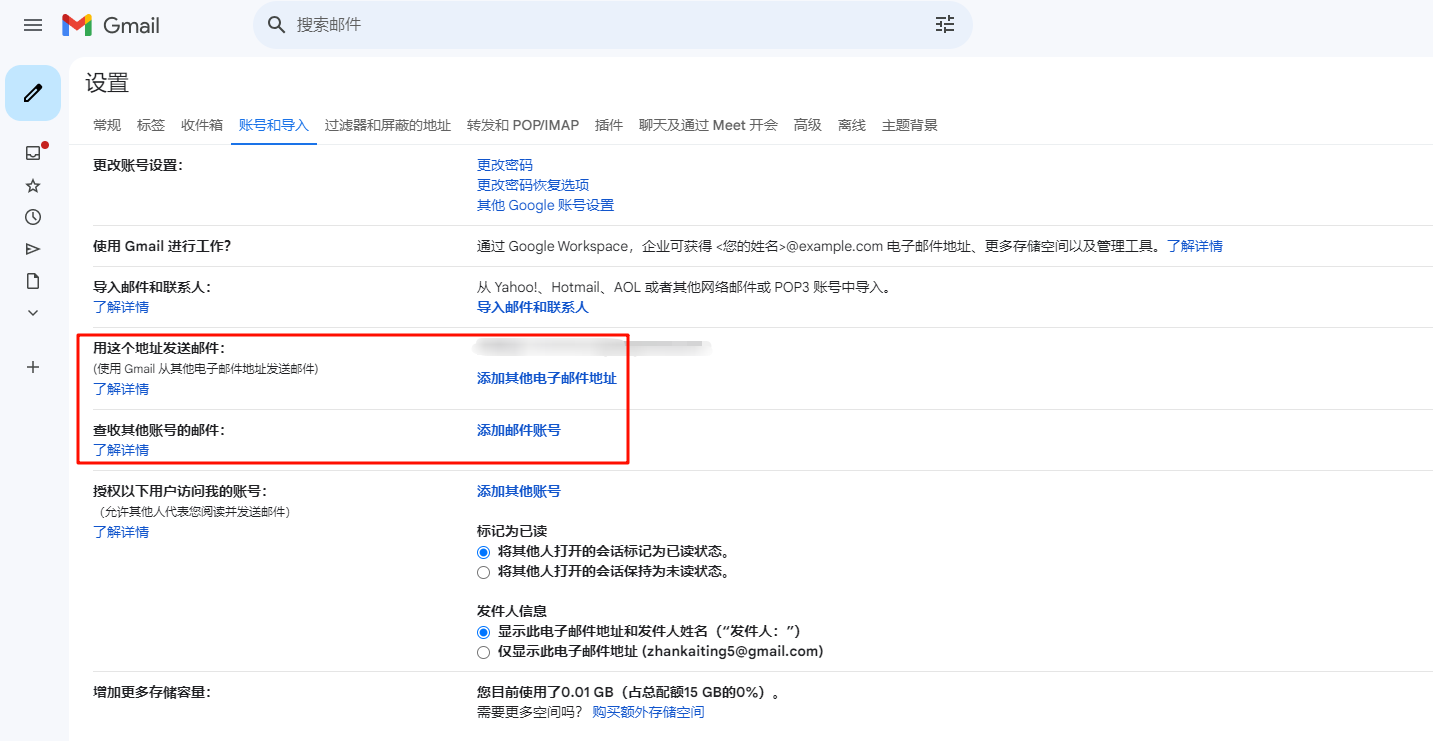1433x741 pixels.
Task: Click the 更改密码 link
Action: coord(505,165)
